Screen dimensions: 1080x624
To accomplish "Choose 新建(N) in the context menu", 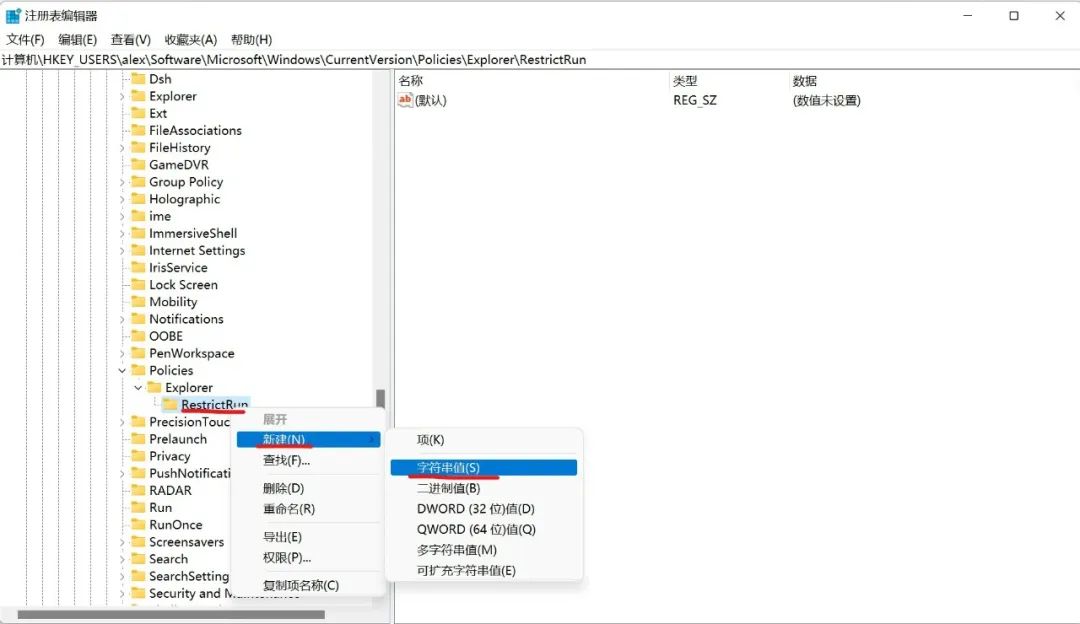I will coord(309,439).
